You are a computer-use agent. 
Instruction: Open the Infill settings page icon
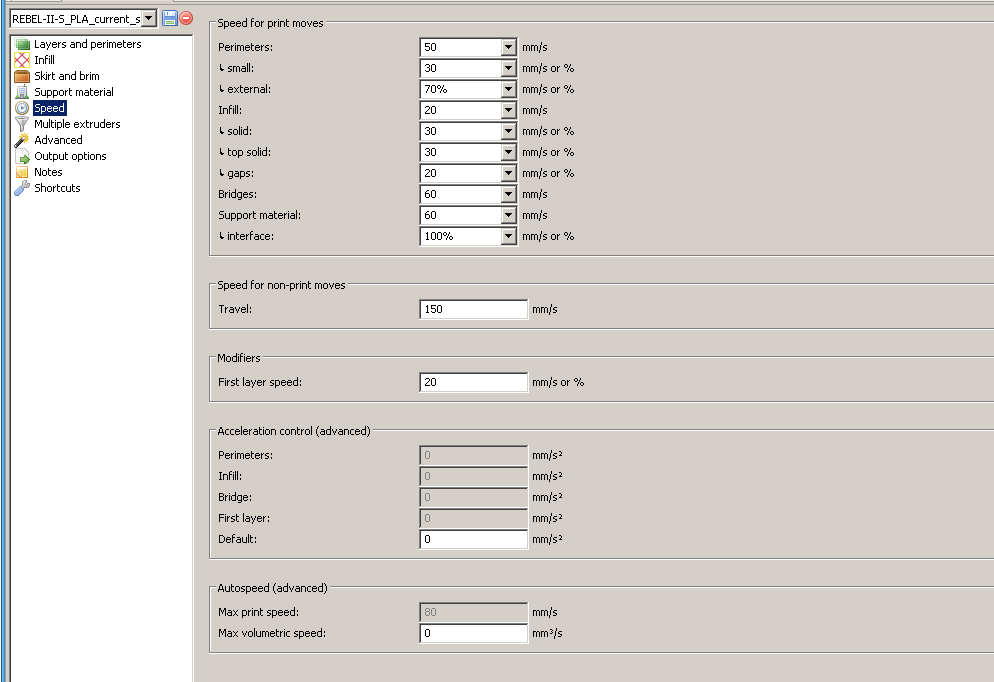coord(22,60)
